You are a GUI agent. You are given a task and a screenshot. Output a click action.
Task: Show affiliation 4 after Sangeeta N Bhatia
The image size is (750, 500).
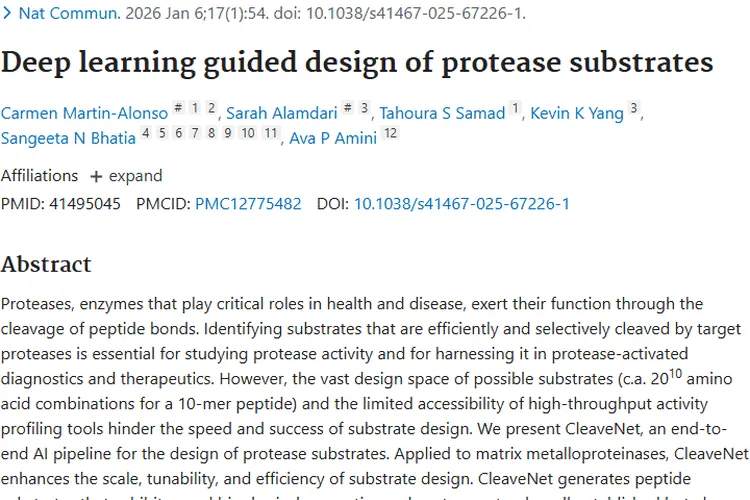coord(146,134)
